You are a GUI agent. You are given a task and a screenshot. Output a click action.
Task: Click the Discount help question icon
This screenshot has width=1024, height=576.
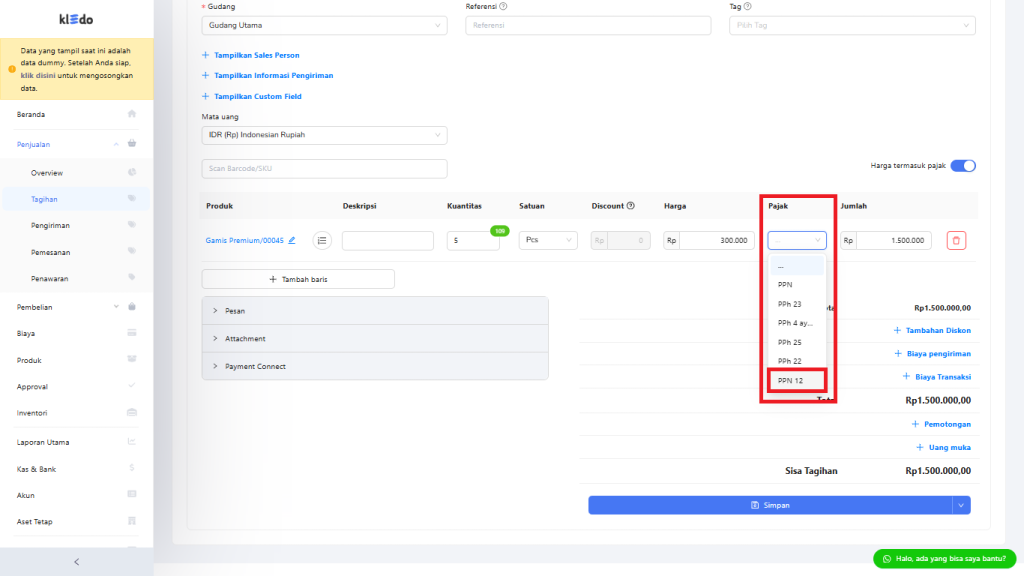tap(630, 206)
